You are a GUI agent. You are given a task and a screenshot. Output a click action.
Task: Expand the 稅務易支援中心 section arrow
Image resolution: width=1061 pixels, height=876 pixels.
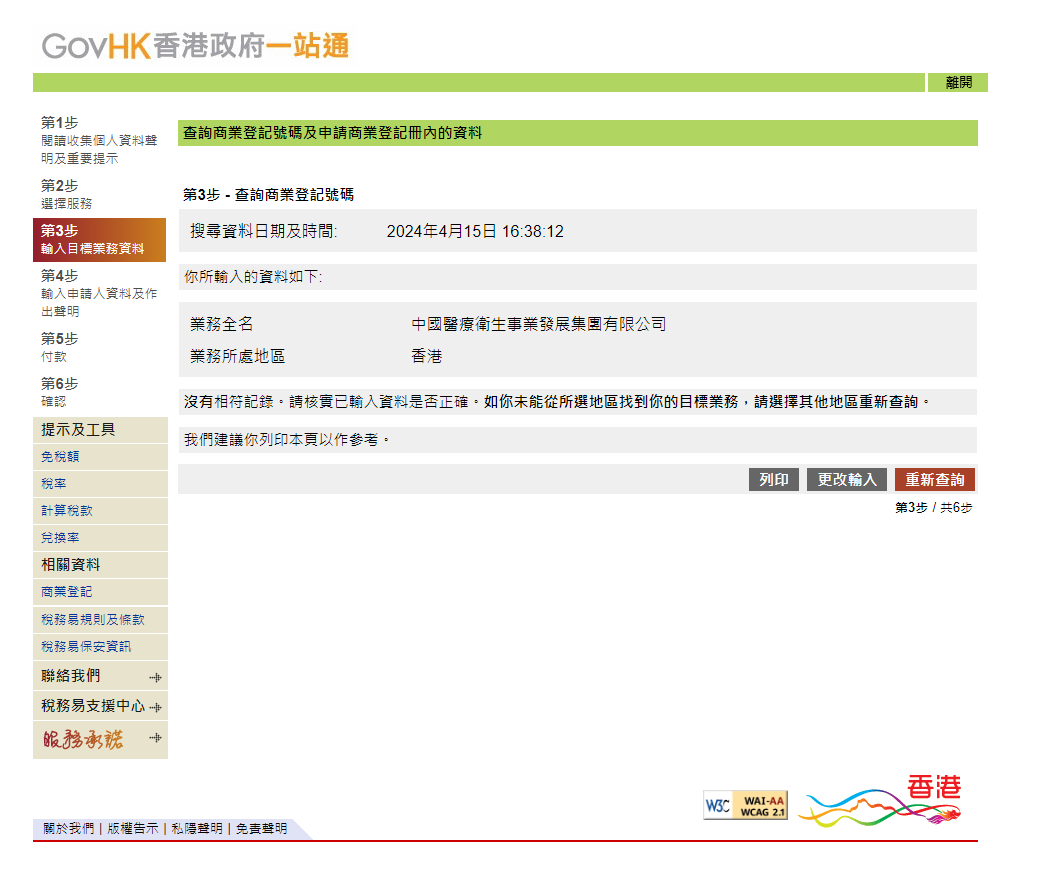click(155, 707)
